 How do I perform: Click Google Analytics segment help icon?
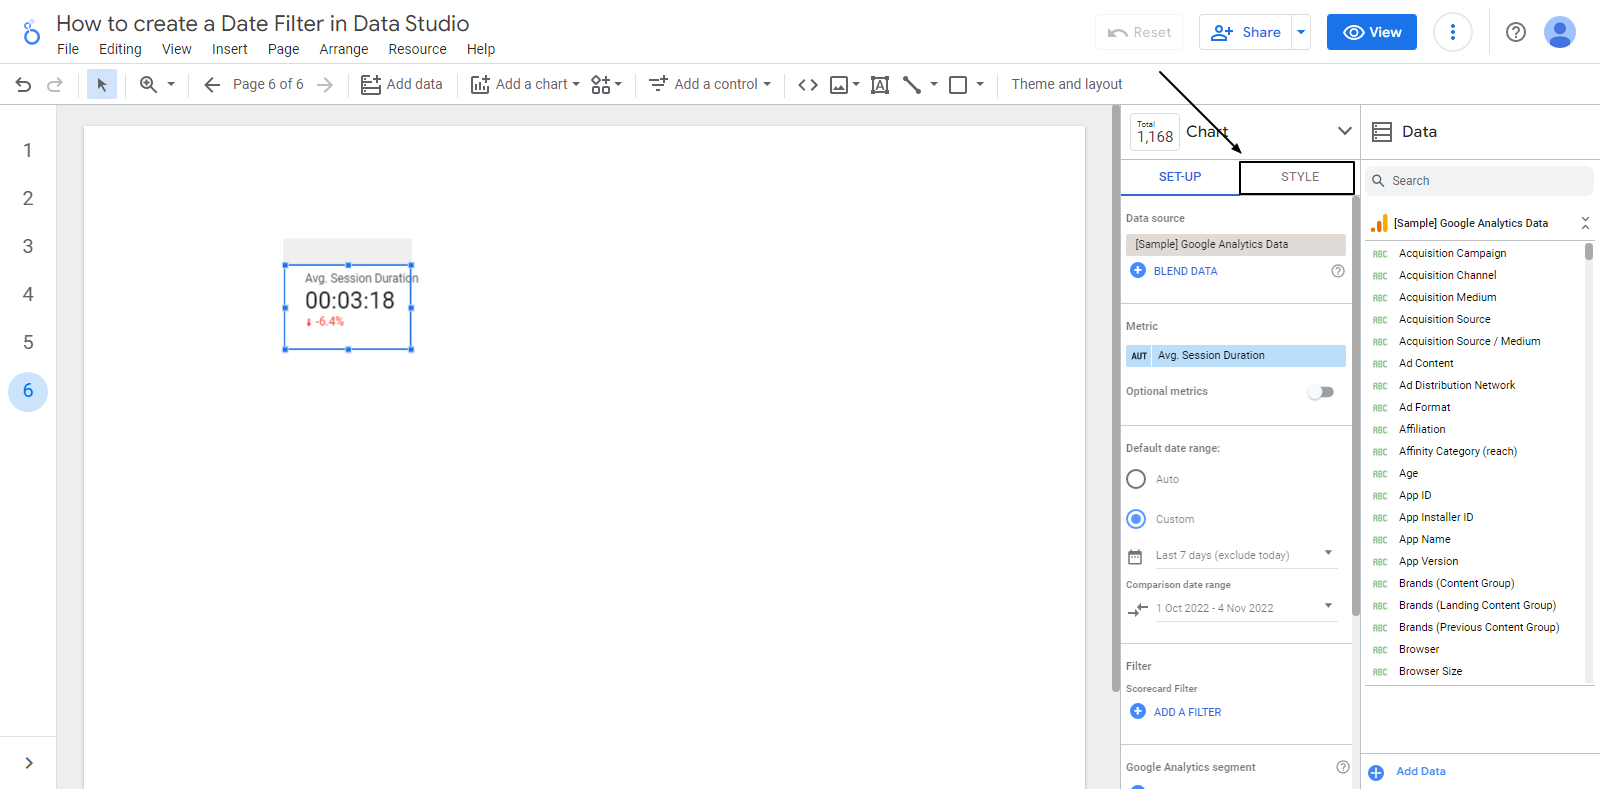tap(1343, 767)
